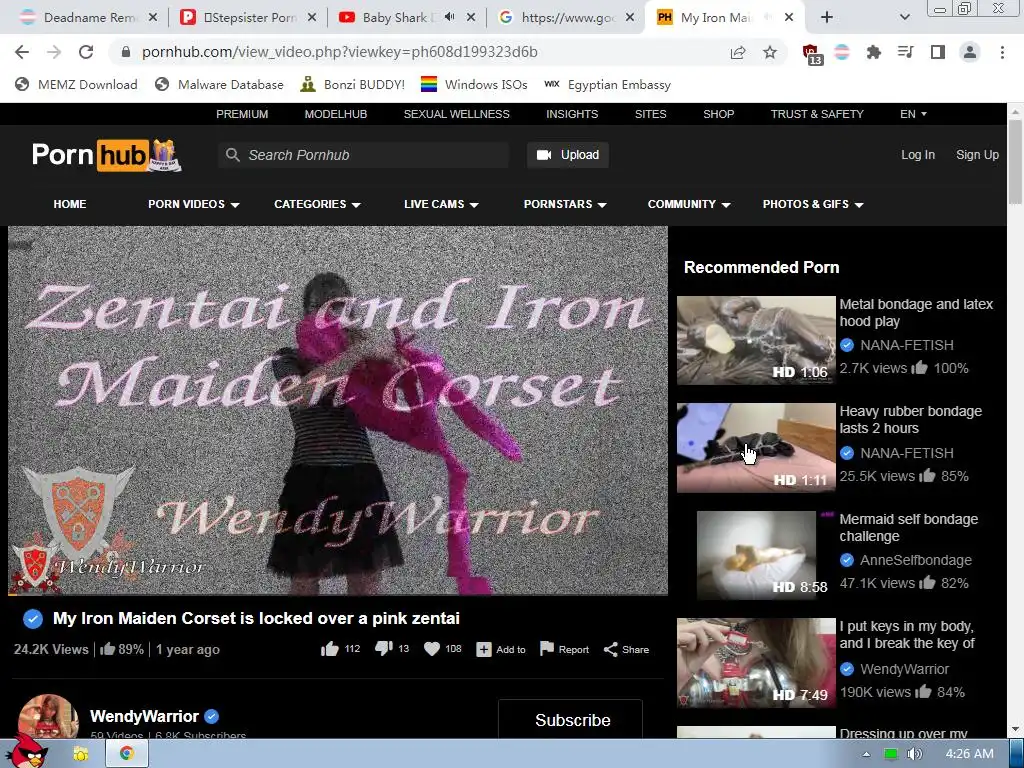Open the Premium top-bar item
Viewport: 1024px width, 768px height.
tap(242, 114)
